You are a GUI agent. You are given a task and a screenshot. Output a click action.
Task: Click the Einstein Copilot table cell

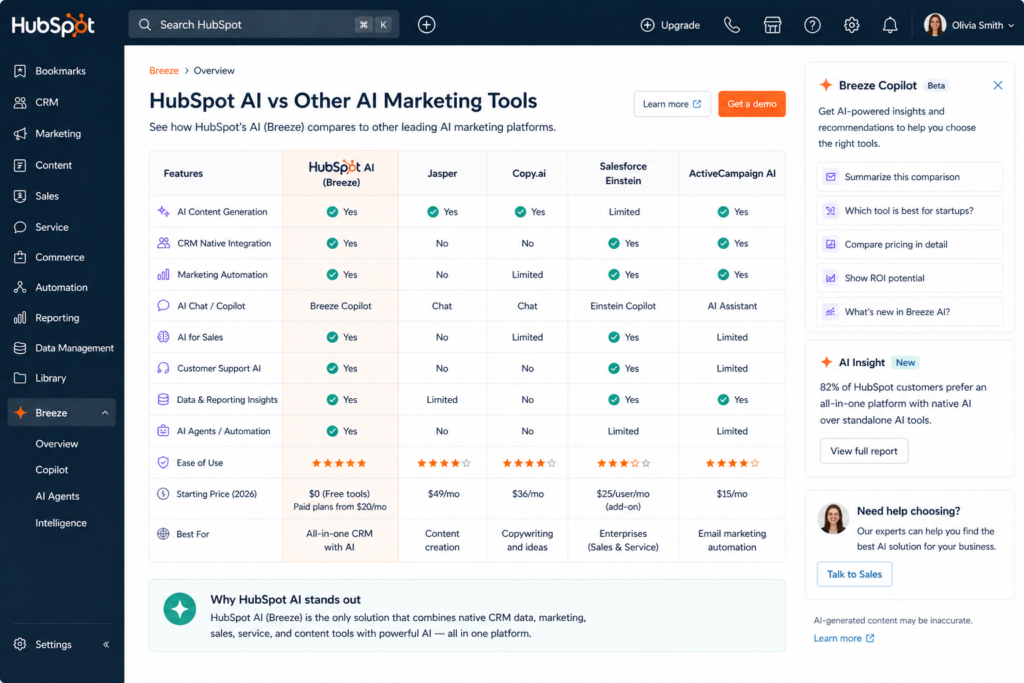coord(623,306)
